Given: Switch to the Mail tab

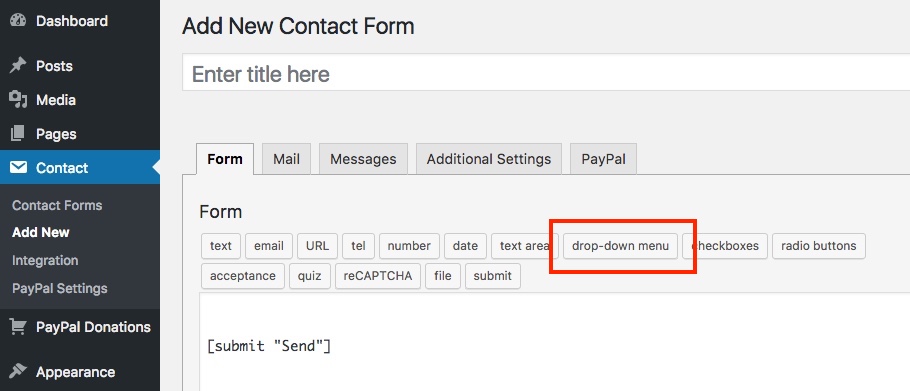Looking at the screenshot, I should [286, 159].
